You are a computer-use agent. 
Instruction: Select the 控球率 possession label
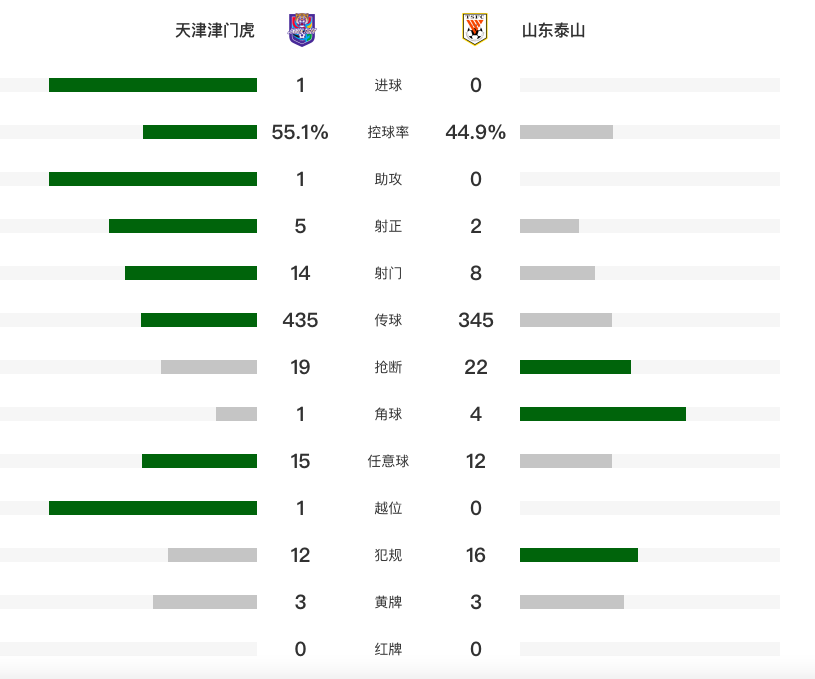[388, 132]
